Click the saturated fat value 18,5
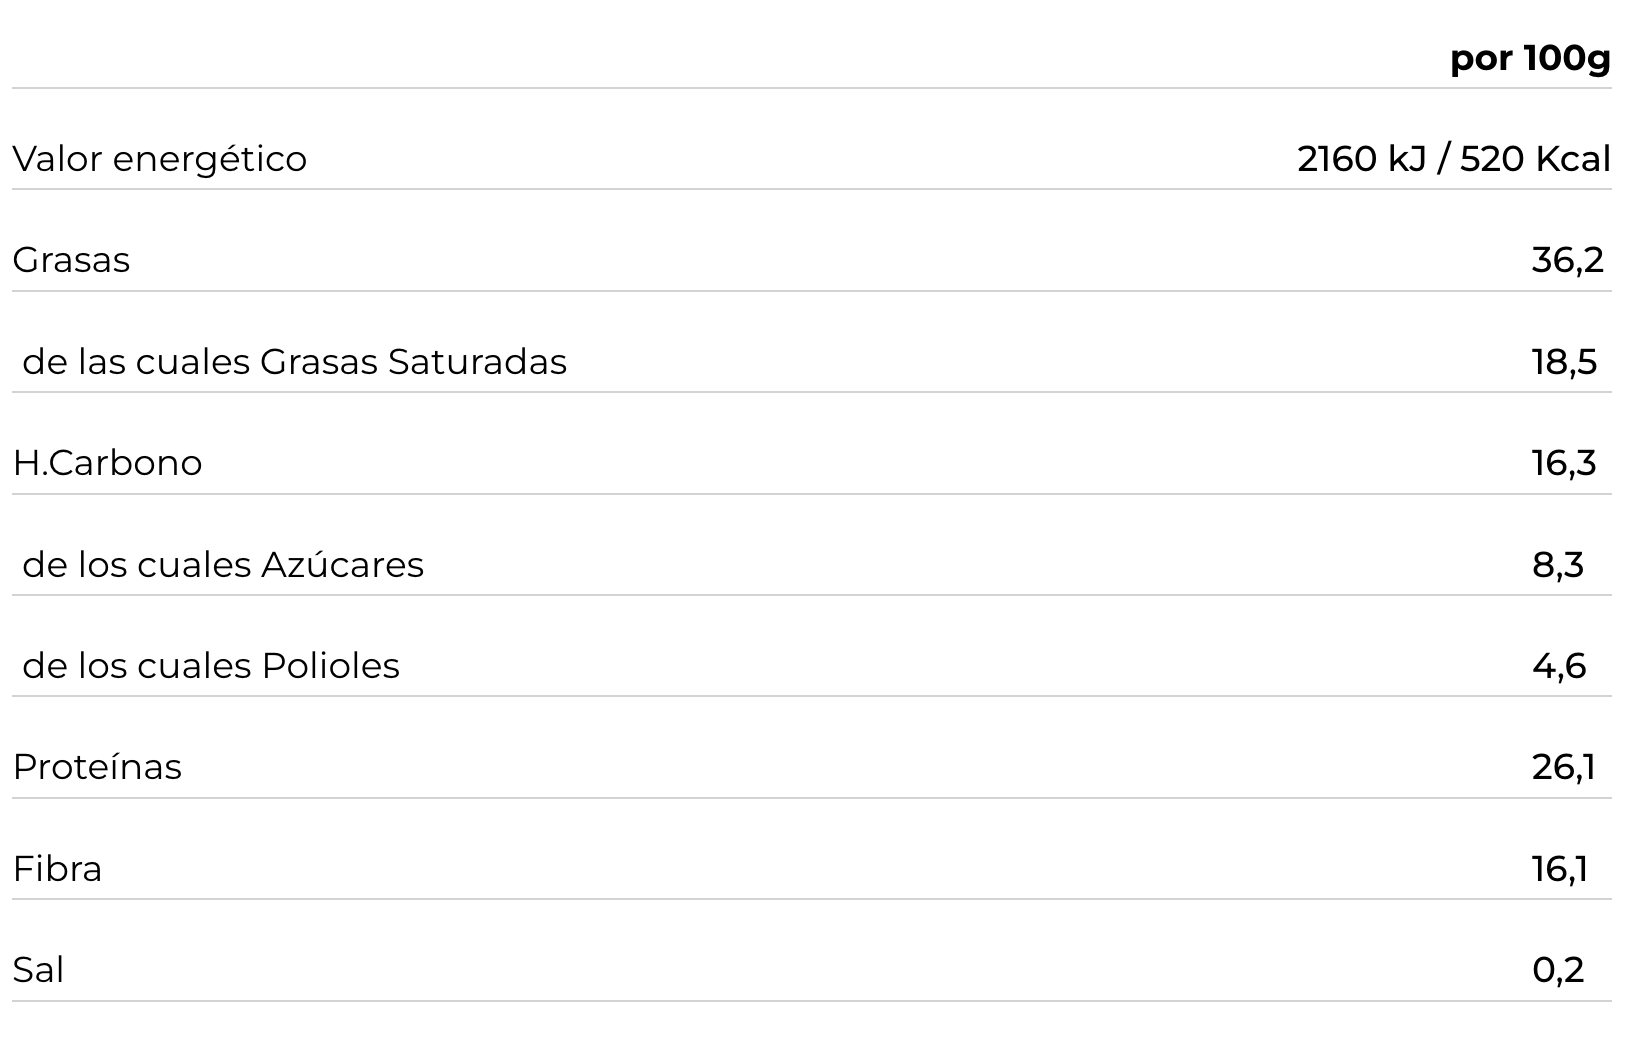The width and height of the screenshot is (1638, 1042). coord(1564,362)
